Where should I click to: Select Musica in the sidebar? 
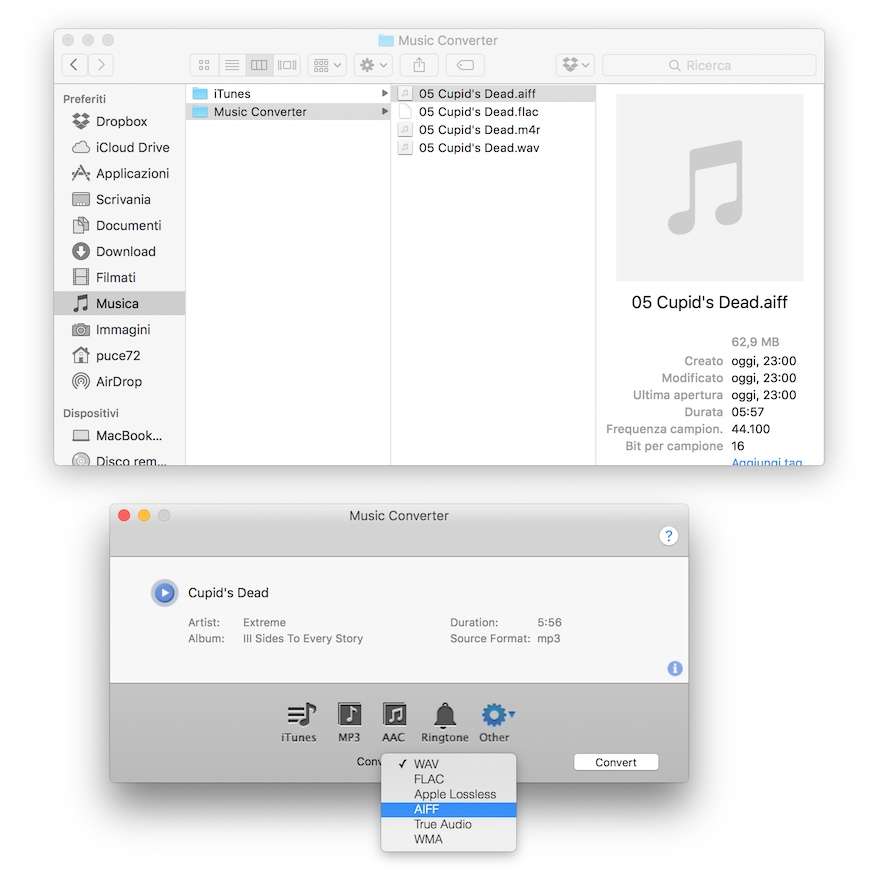tap(120, 303)
